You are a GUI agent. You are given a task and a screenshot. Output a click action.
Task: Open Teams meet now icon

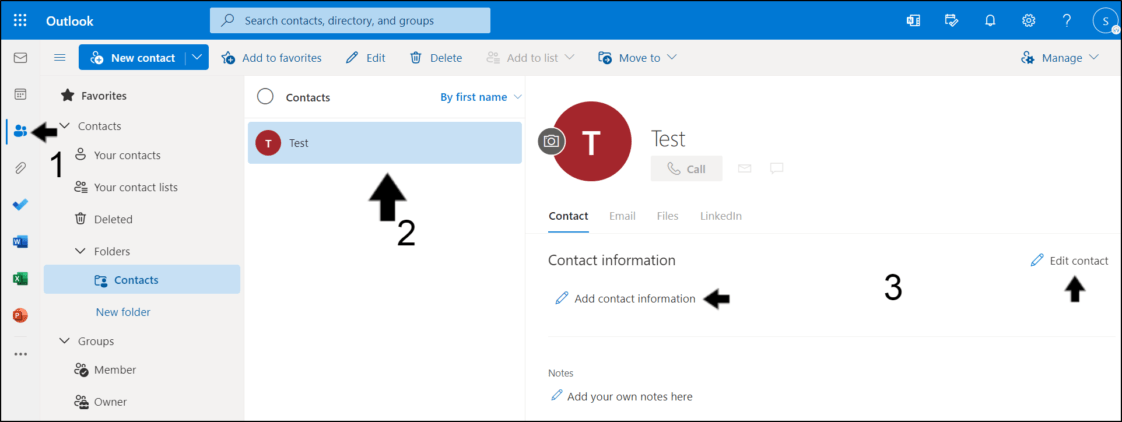coord(913,21)
